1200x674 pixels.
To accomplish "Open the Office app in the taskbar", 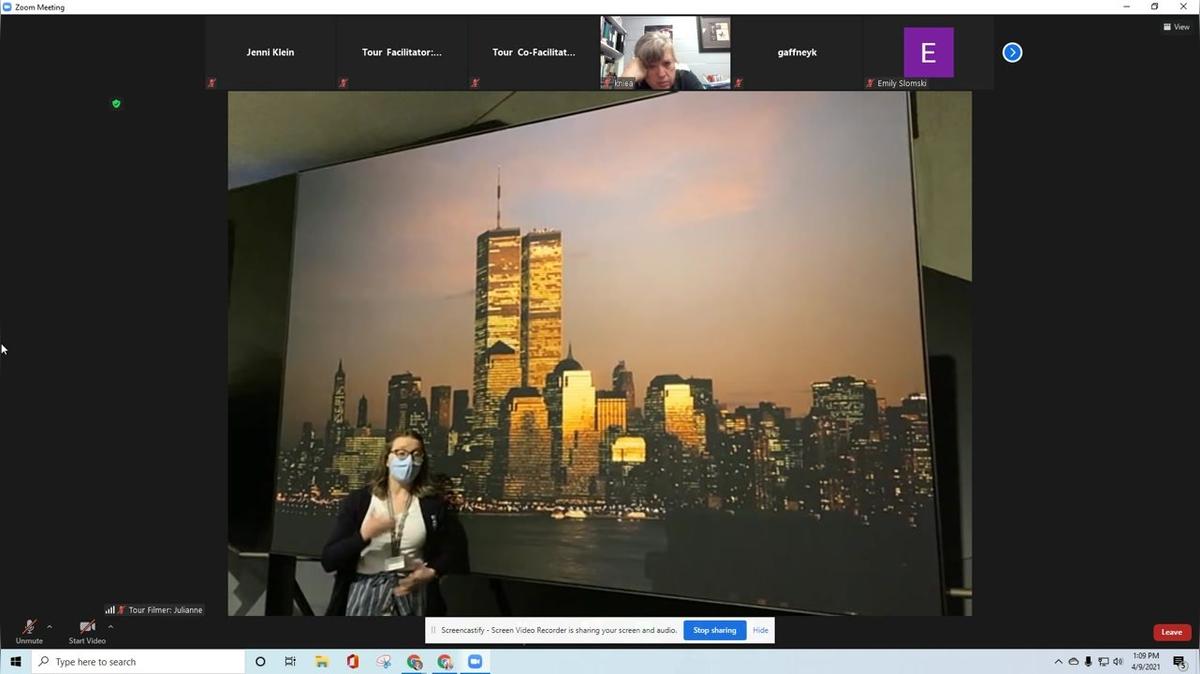I will click(x=353, y=662).
